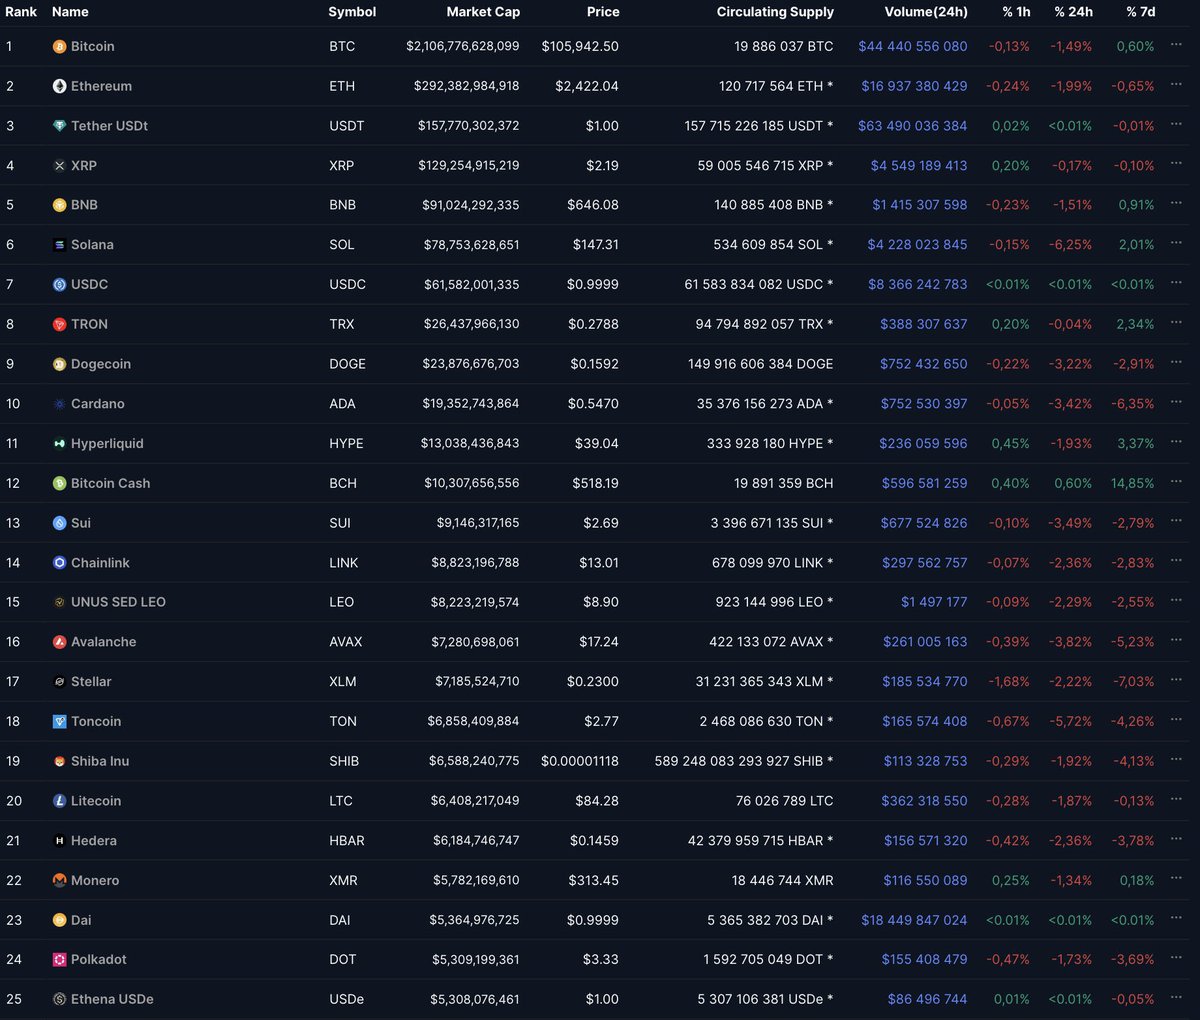This screenshot has width=1200, height=1020.
Task: Open the three-dot menu for Bitcoin Cash row
Action: click(1176, 481)
